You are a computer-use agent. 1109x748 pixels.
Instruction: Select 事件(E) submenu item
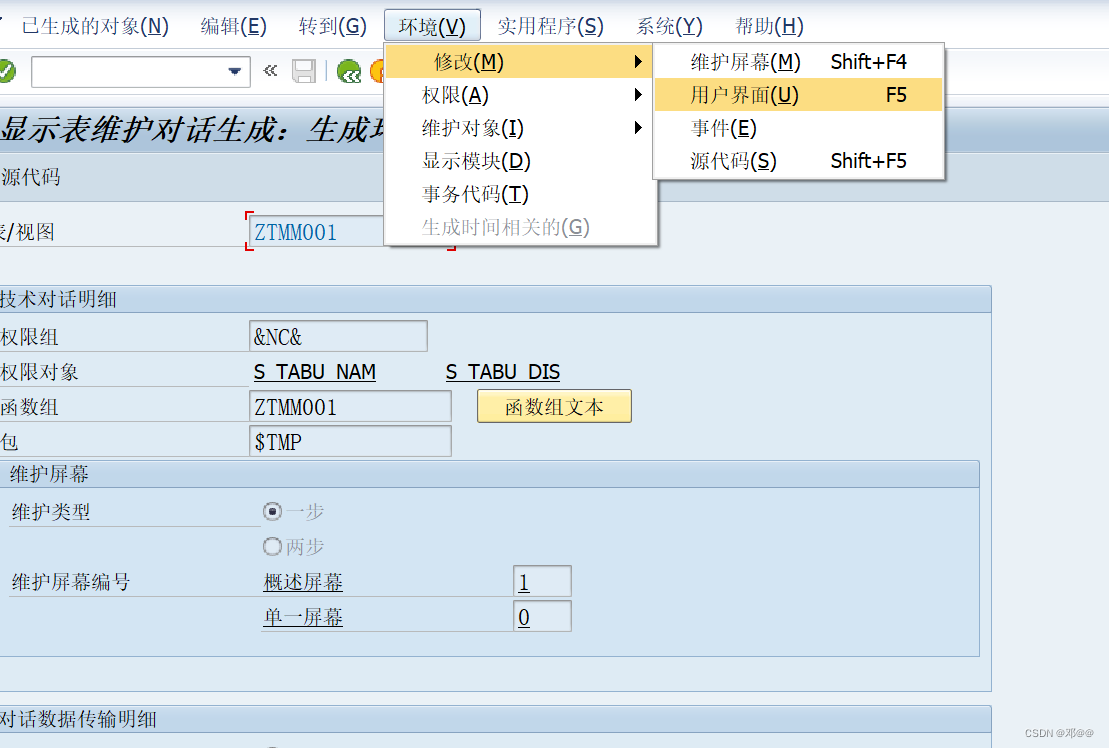799,128
